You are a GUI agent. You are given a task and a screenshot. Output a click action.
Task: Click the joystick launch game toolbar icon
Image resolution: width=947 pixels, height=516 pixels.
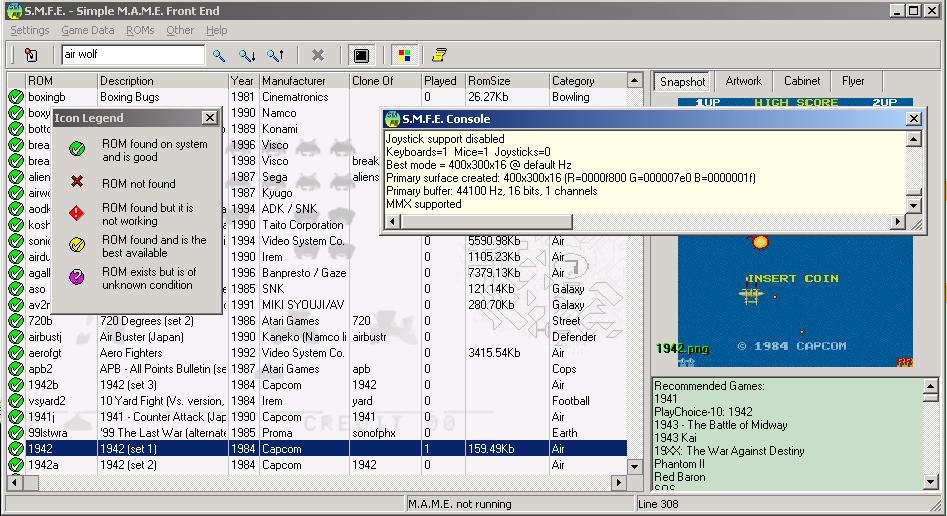tap(31, 55)
